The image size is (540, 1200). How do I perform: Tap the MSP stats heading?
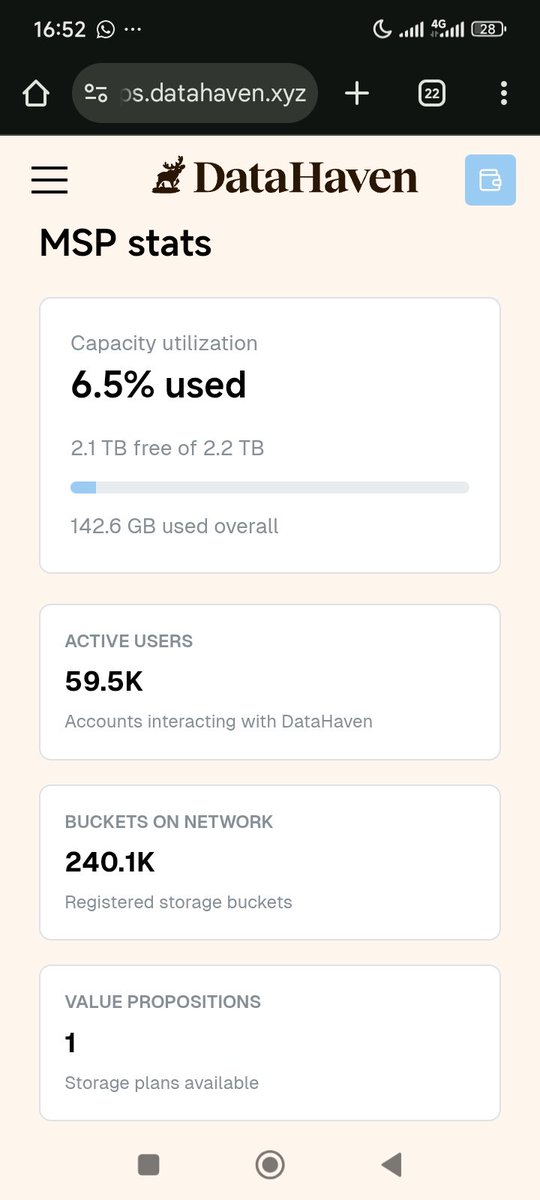tap(125, 243)
